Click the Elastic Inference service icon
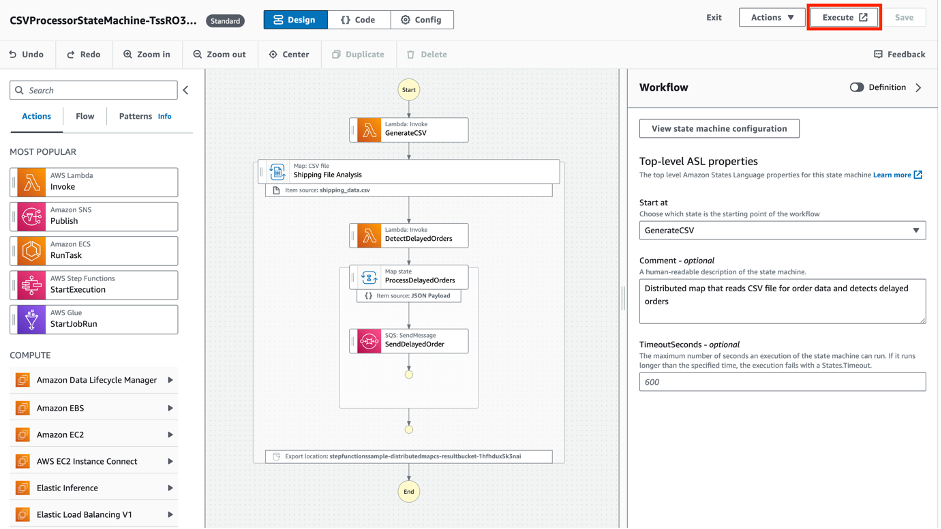Viewport: 941px width, 529px height. click(23, 488)
